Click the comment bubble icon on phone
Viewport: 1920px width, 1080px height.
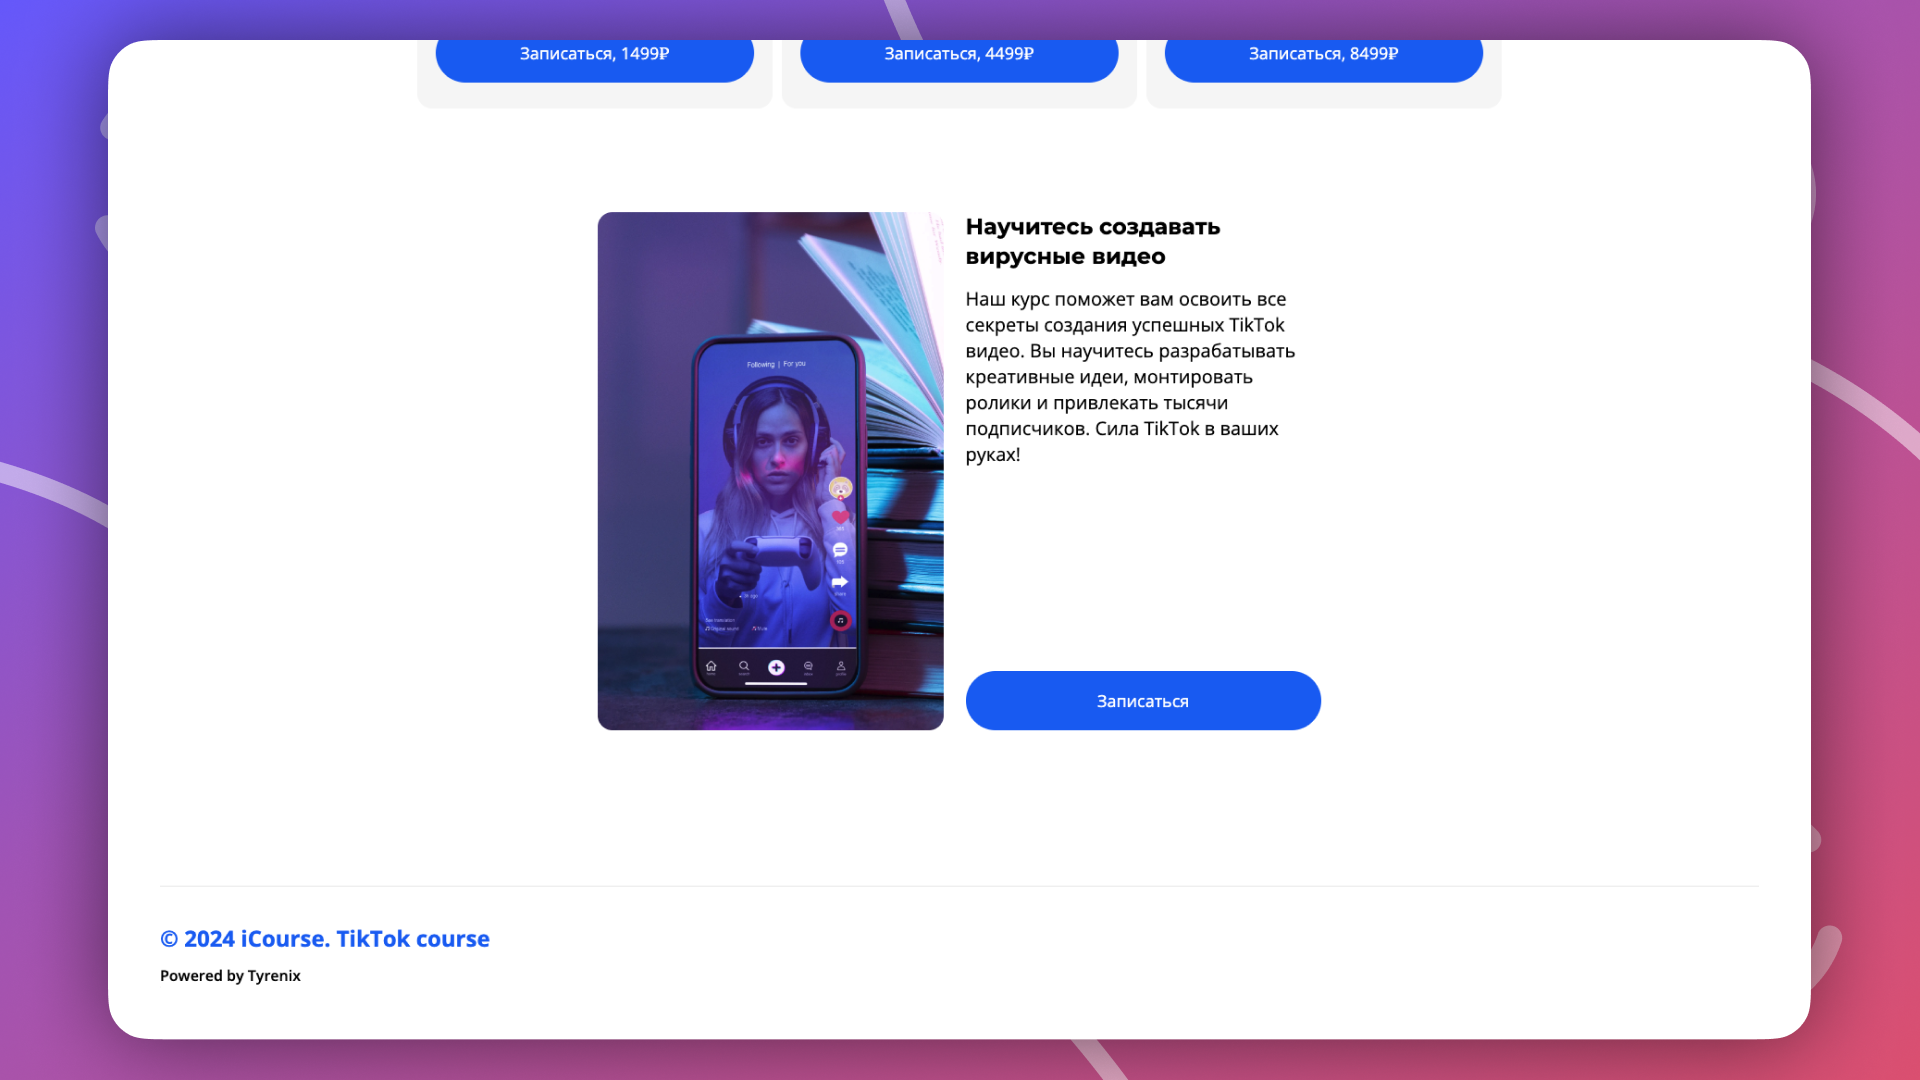click(x=840, y=550)
